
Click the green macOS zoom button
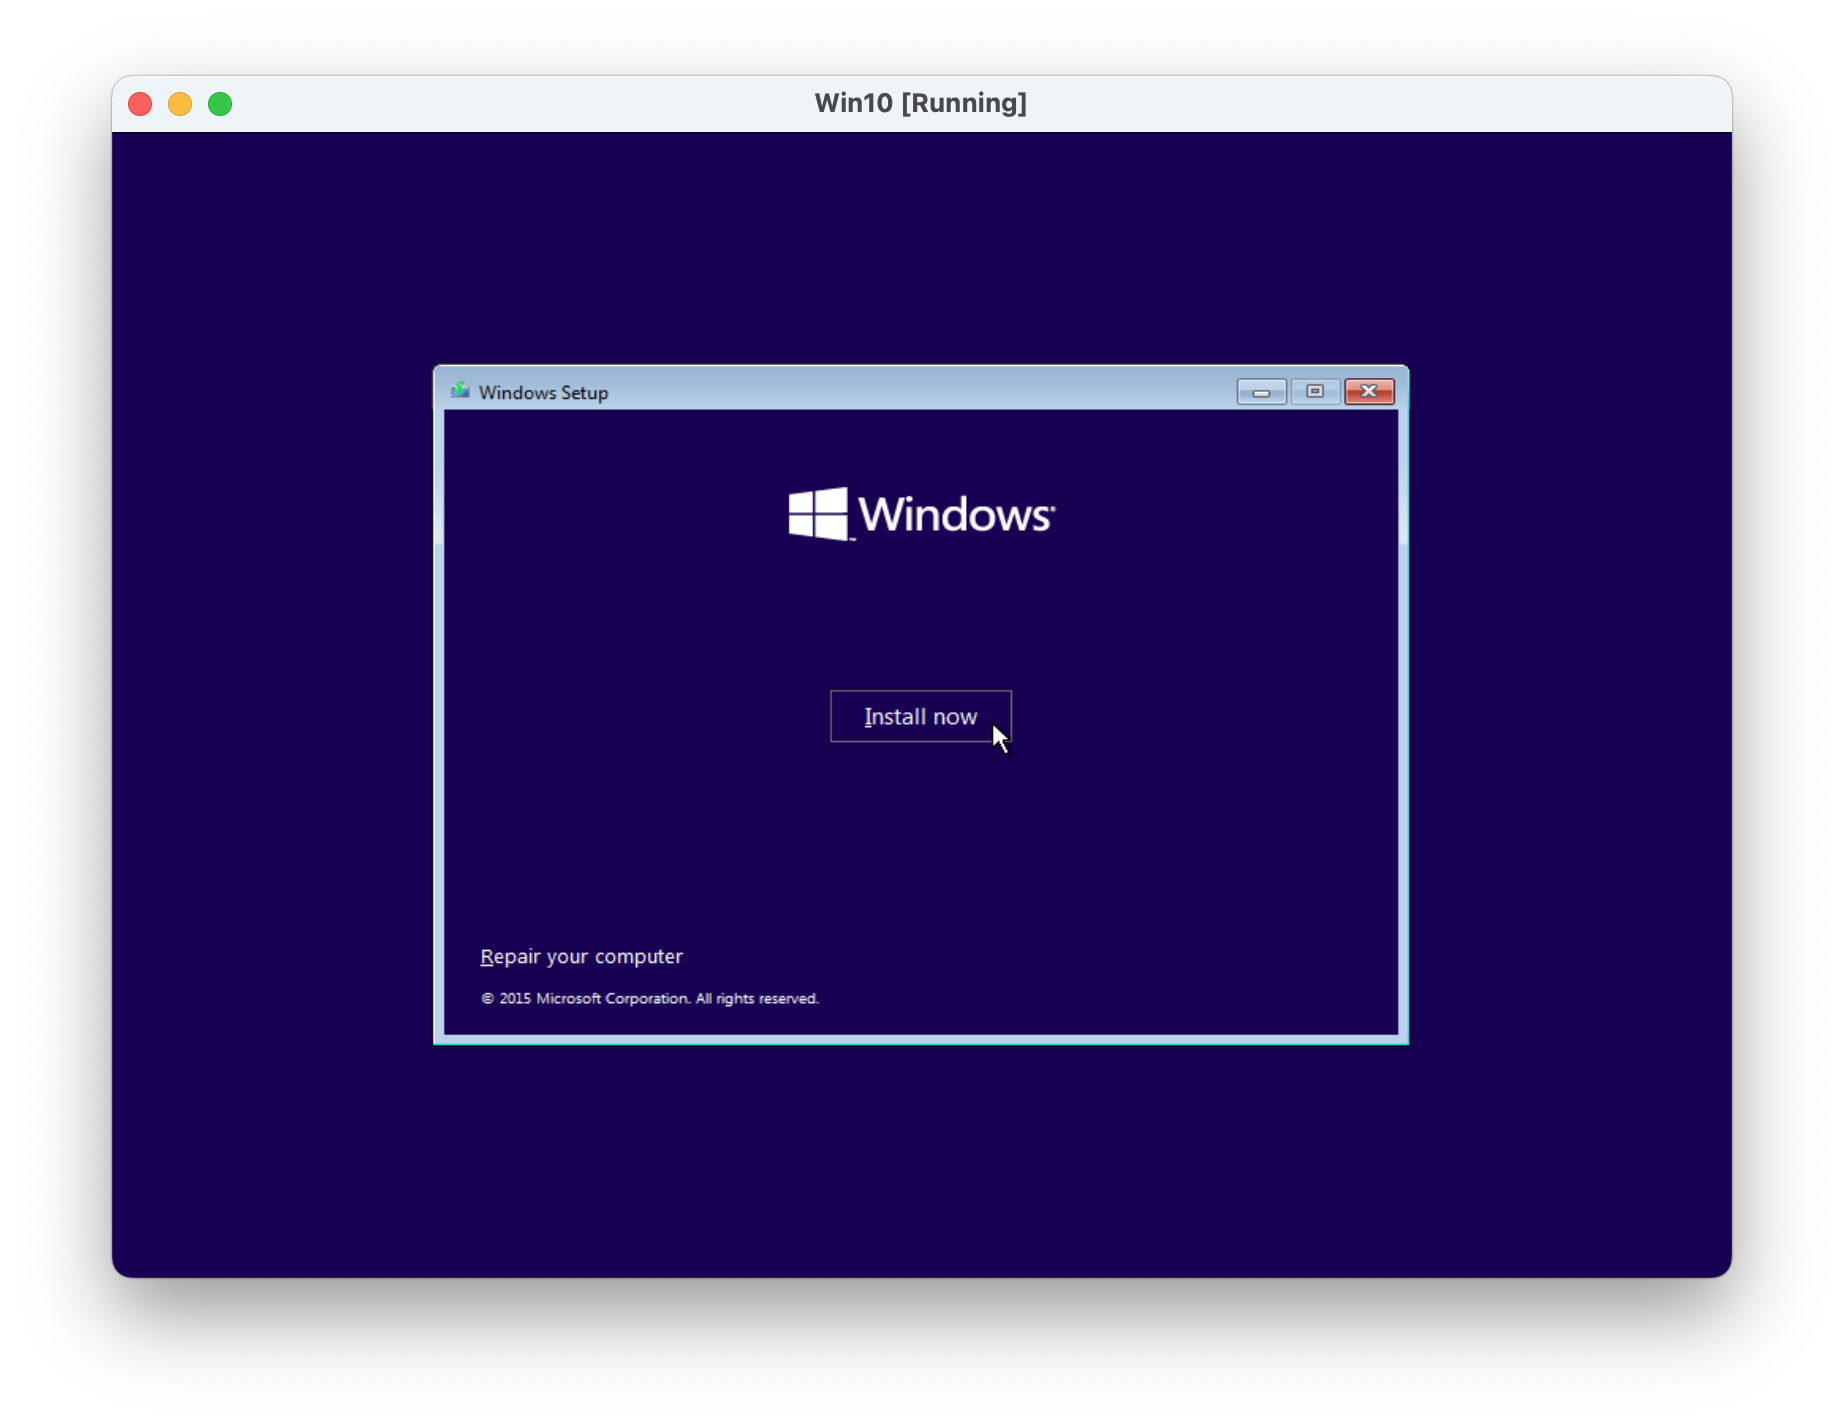click(x=220, y=104)
